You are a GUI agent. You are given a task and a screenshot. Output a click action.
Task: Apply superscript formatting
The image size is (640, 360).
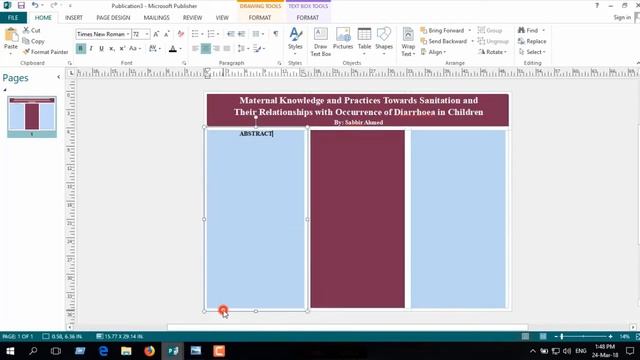click(122, 49)
